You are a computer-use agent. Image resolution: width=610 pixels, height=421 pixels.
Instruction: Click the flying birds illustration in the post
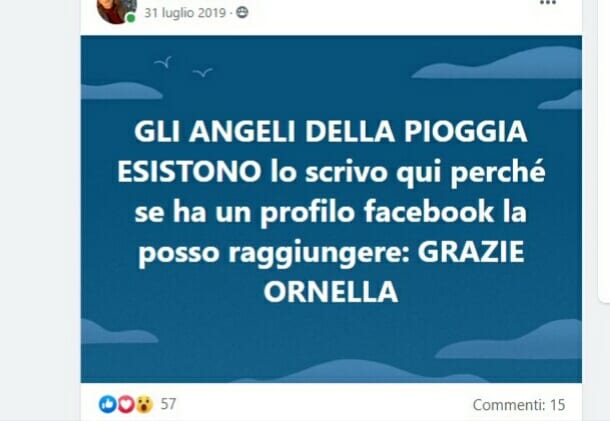pos(184,67)
